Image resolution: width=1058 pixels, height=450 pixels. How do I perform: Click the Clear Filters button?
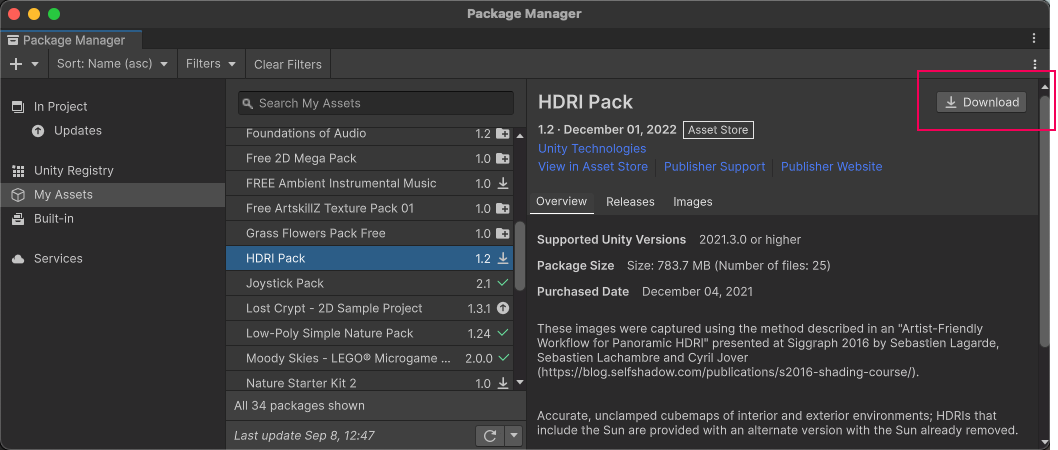(x=288, y=64)
